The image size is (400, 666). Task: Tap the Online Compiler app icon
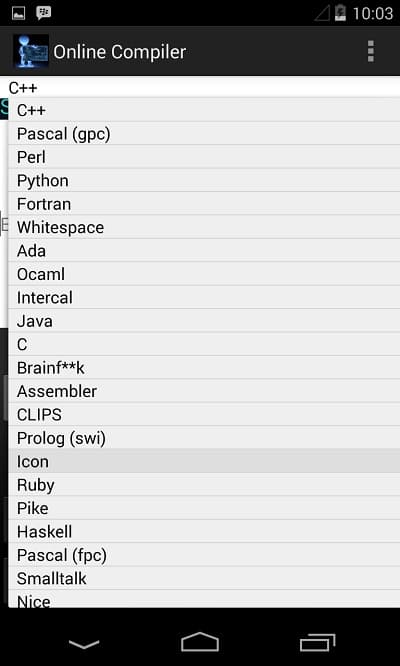click(31, 51)
